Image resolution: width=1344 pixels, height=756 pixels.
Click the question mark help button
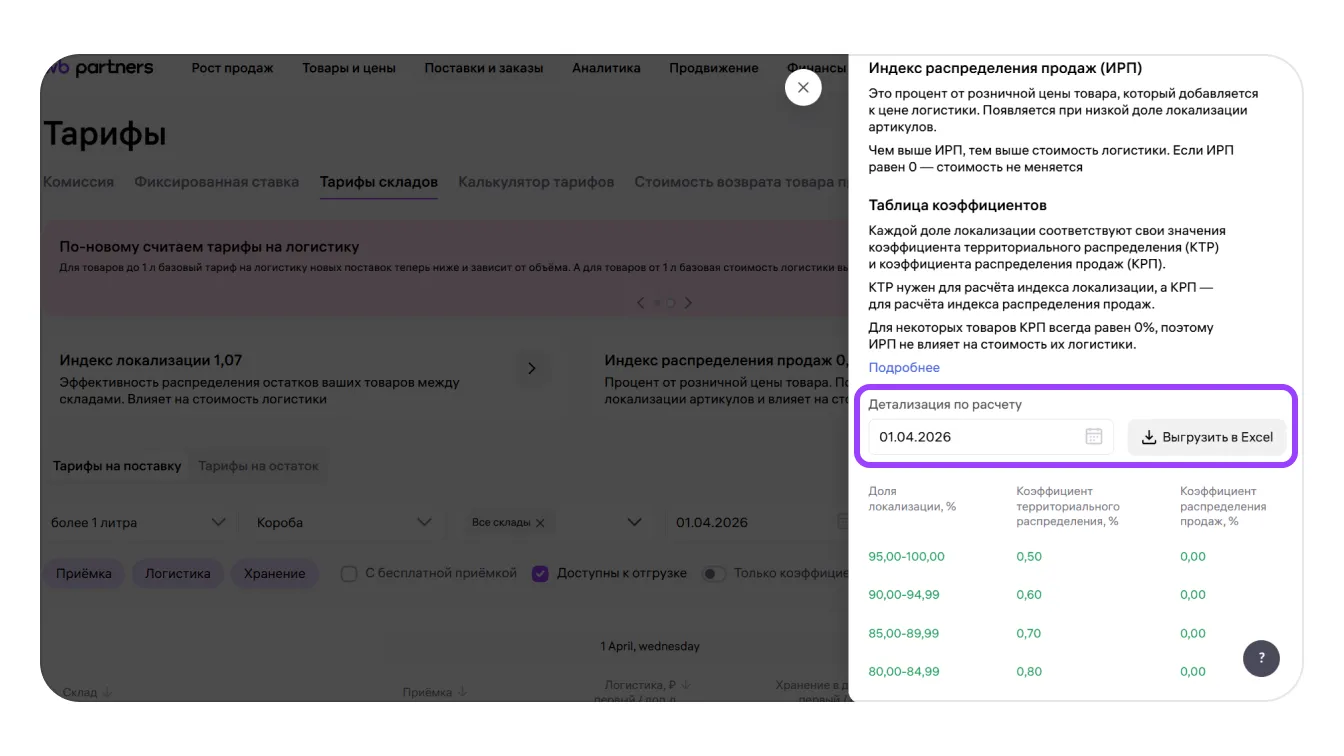1261,658
